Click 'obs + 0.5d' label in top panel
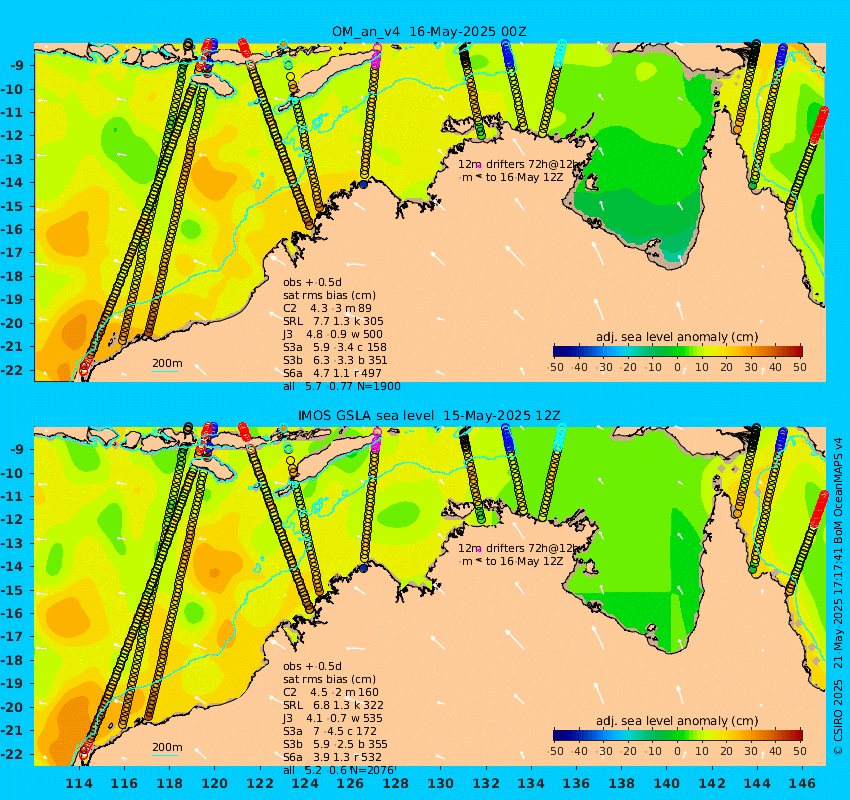The width and height of the screenshot is (850, 800). (x=312, y=282)
